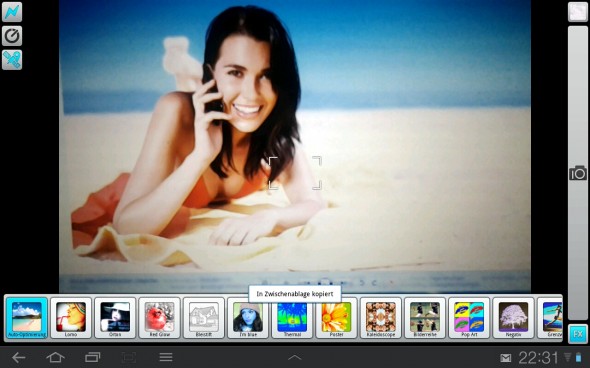Apply the Thermal effect filter
The width and height of the screenshot is (590, 368).
pos(292,318)
